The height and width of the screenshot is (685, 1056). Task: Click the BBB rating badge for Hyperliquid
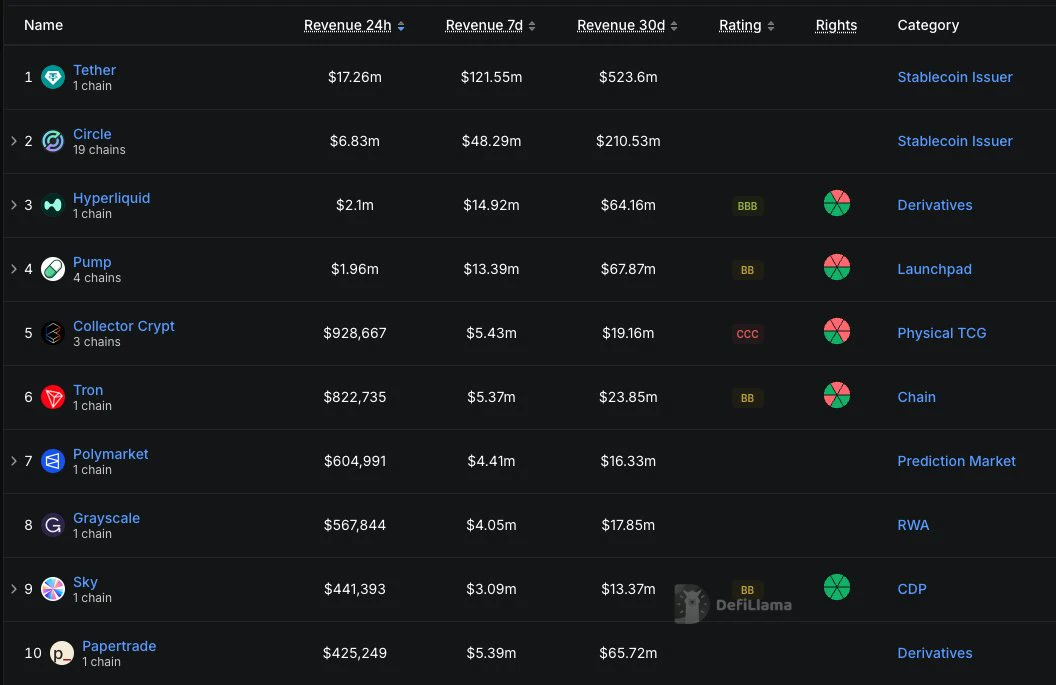[747, 206]
